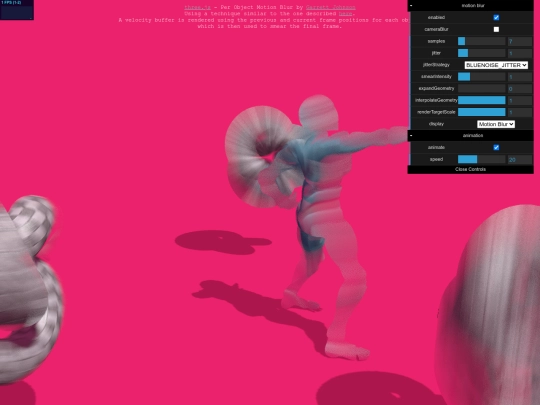This screenshot has height=405, width=540.
Task: Click the renderTargetScale value field
Action: click(520, 112)
